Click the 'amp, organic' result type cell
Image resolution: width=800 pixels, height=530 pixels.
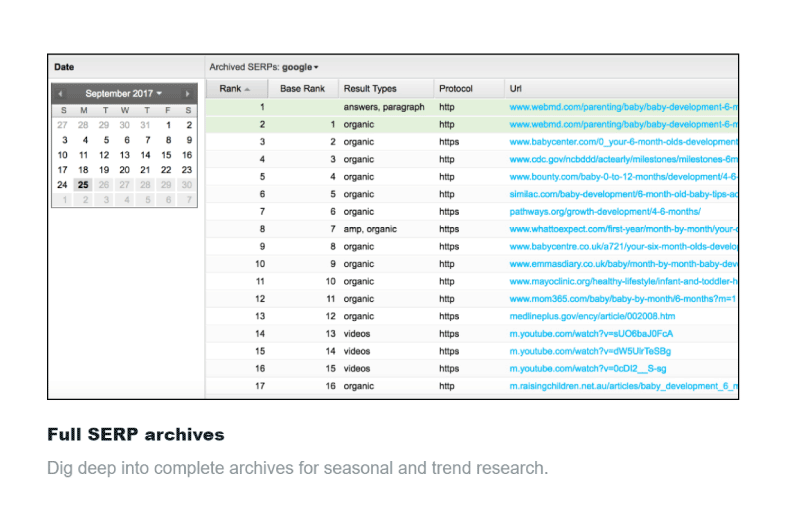pos(370,229)
